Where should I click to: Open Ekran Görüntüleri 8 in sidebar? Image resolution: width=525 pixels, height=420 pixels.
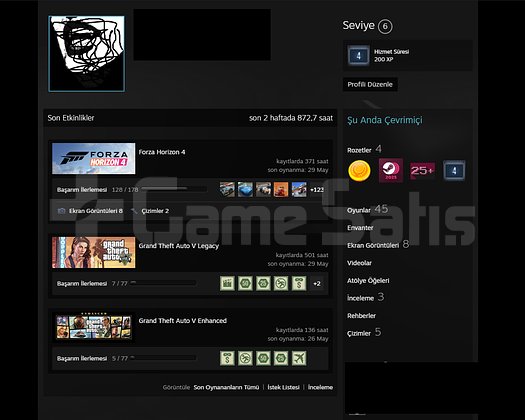point(378,245)
